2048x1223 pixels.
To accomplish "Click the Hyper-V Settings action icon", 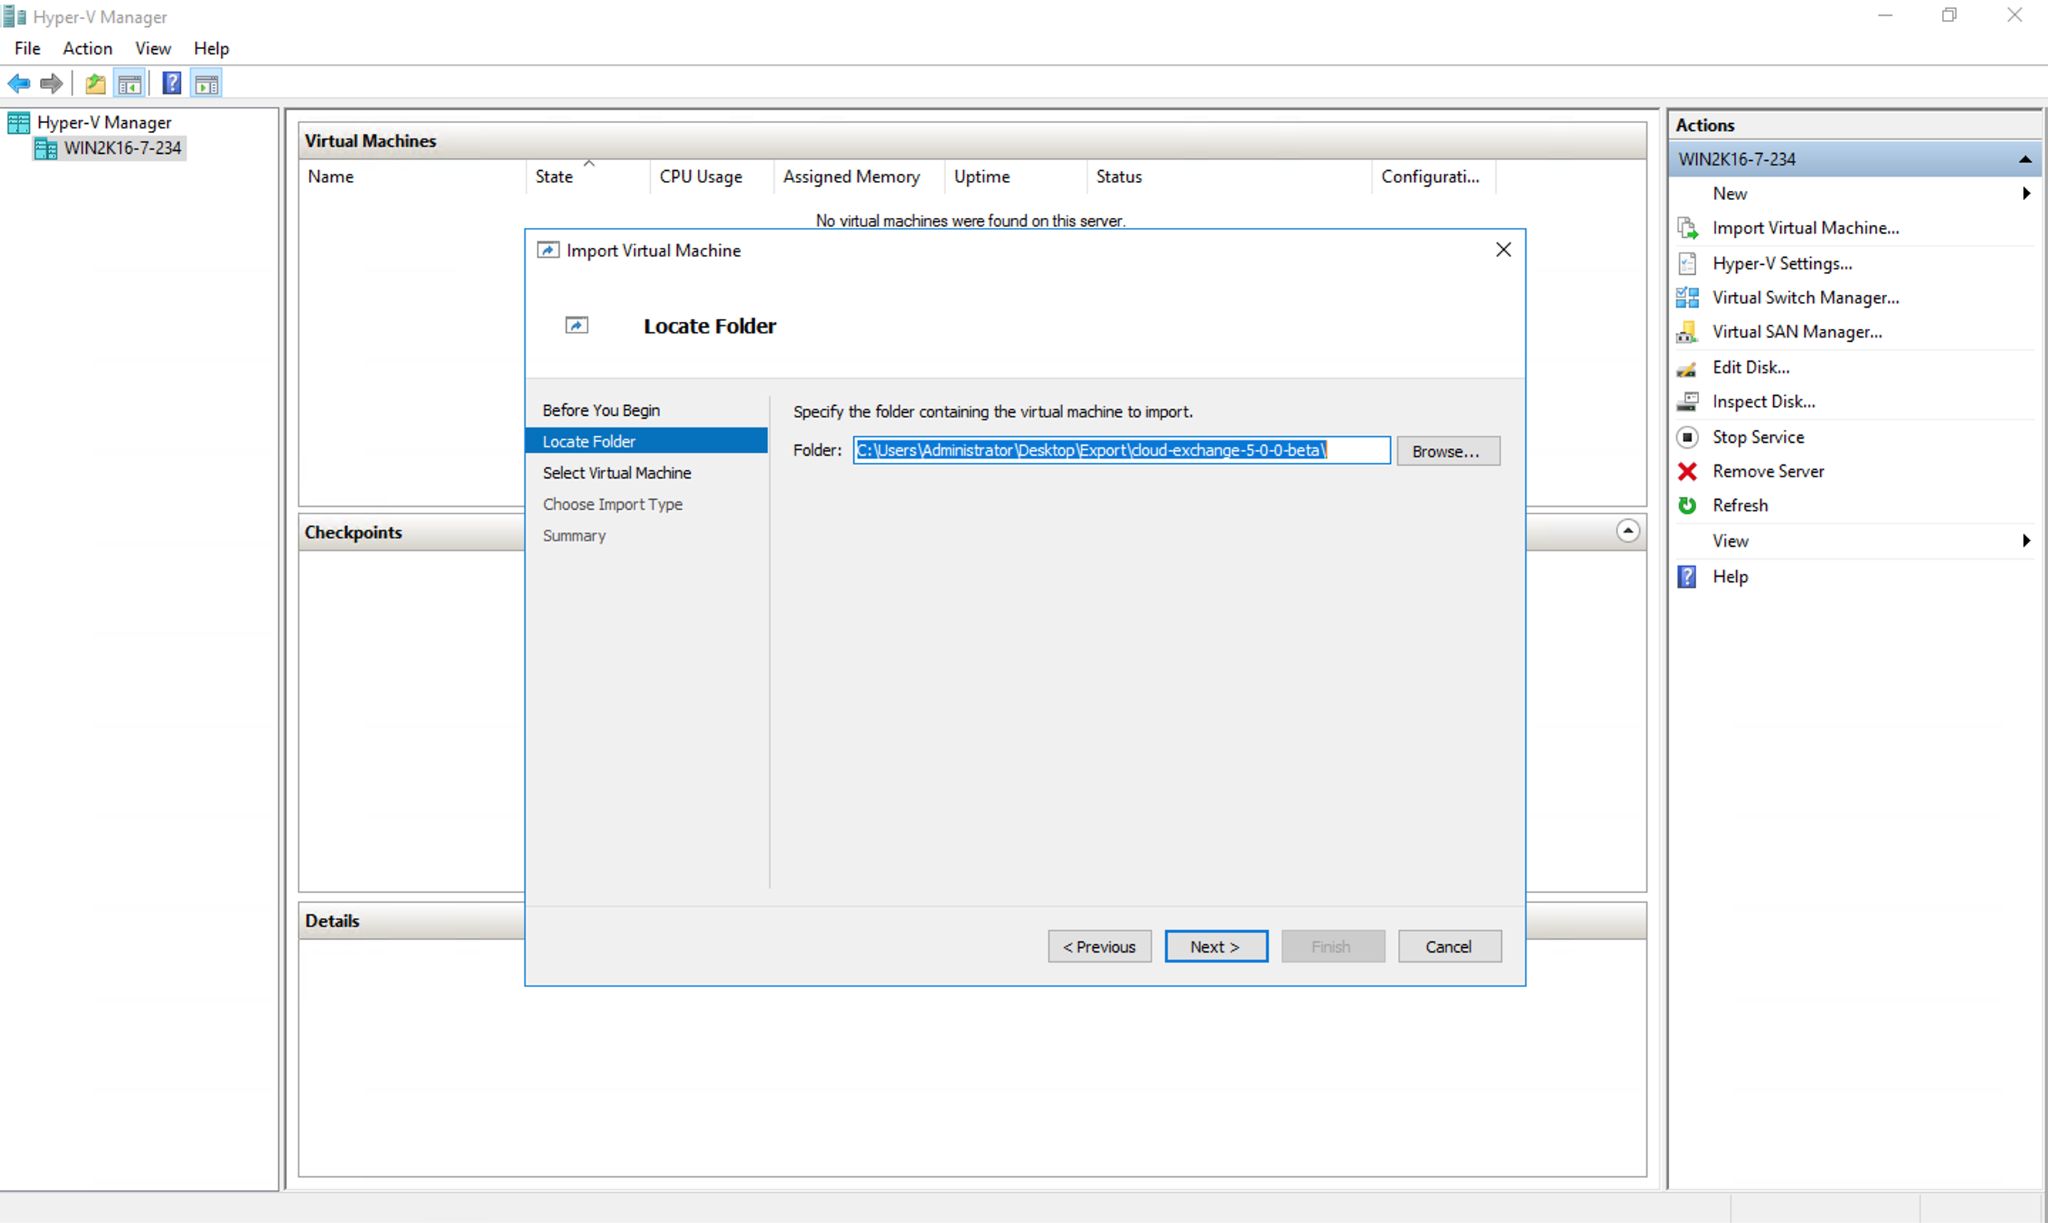I will 1687,263.
